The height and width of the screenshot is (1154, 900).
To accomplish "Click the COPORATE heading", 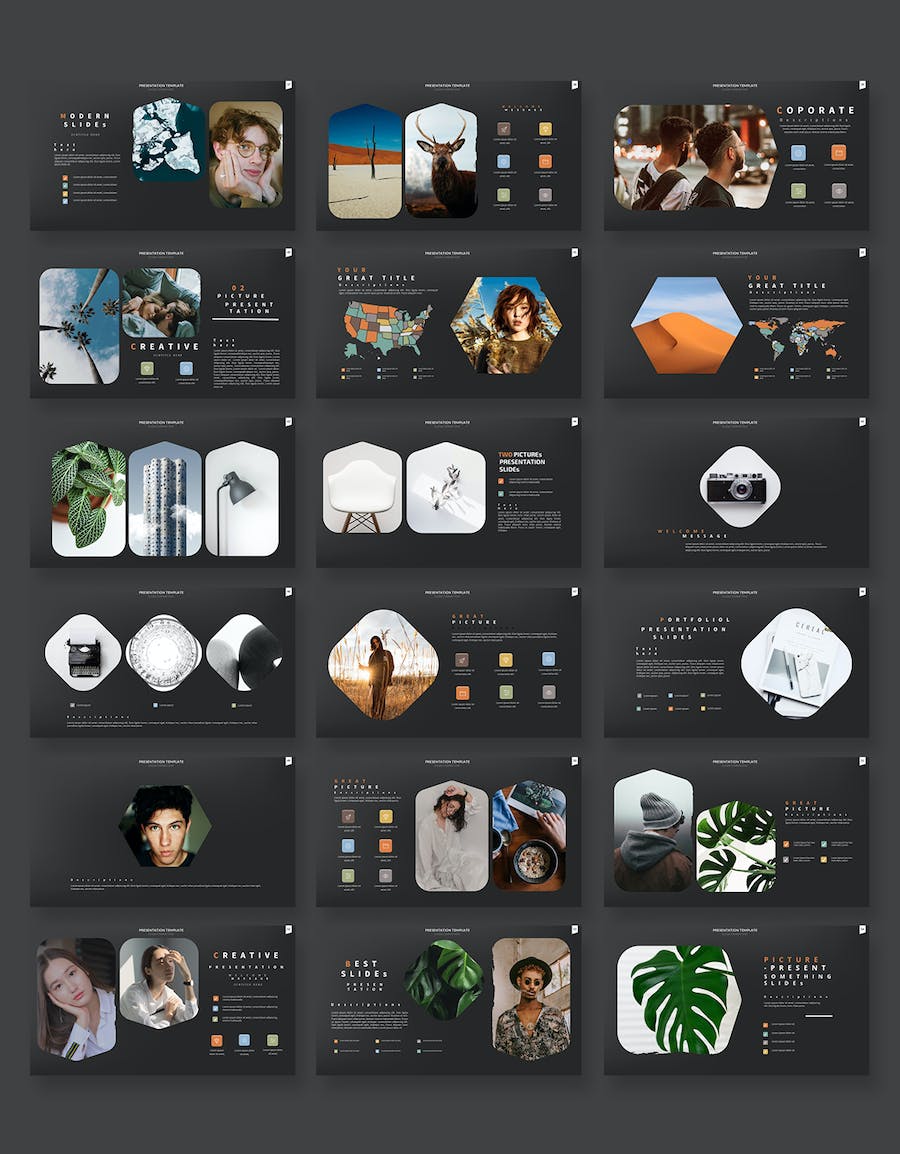I will click(x=815, y=110).
